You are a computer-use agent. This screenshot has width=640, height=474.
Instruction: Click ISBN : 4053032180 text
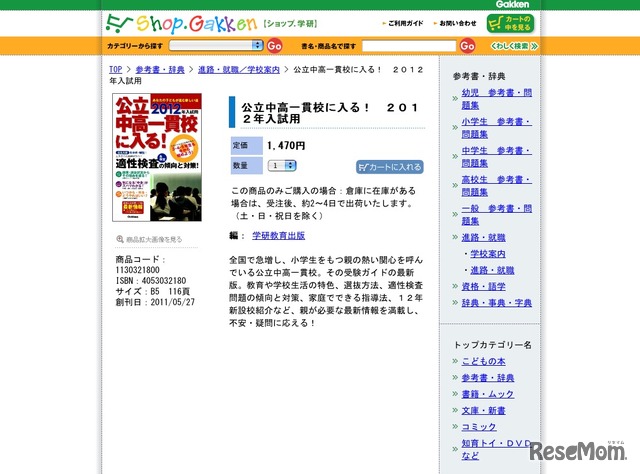(151, 281)
